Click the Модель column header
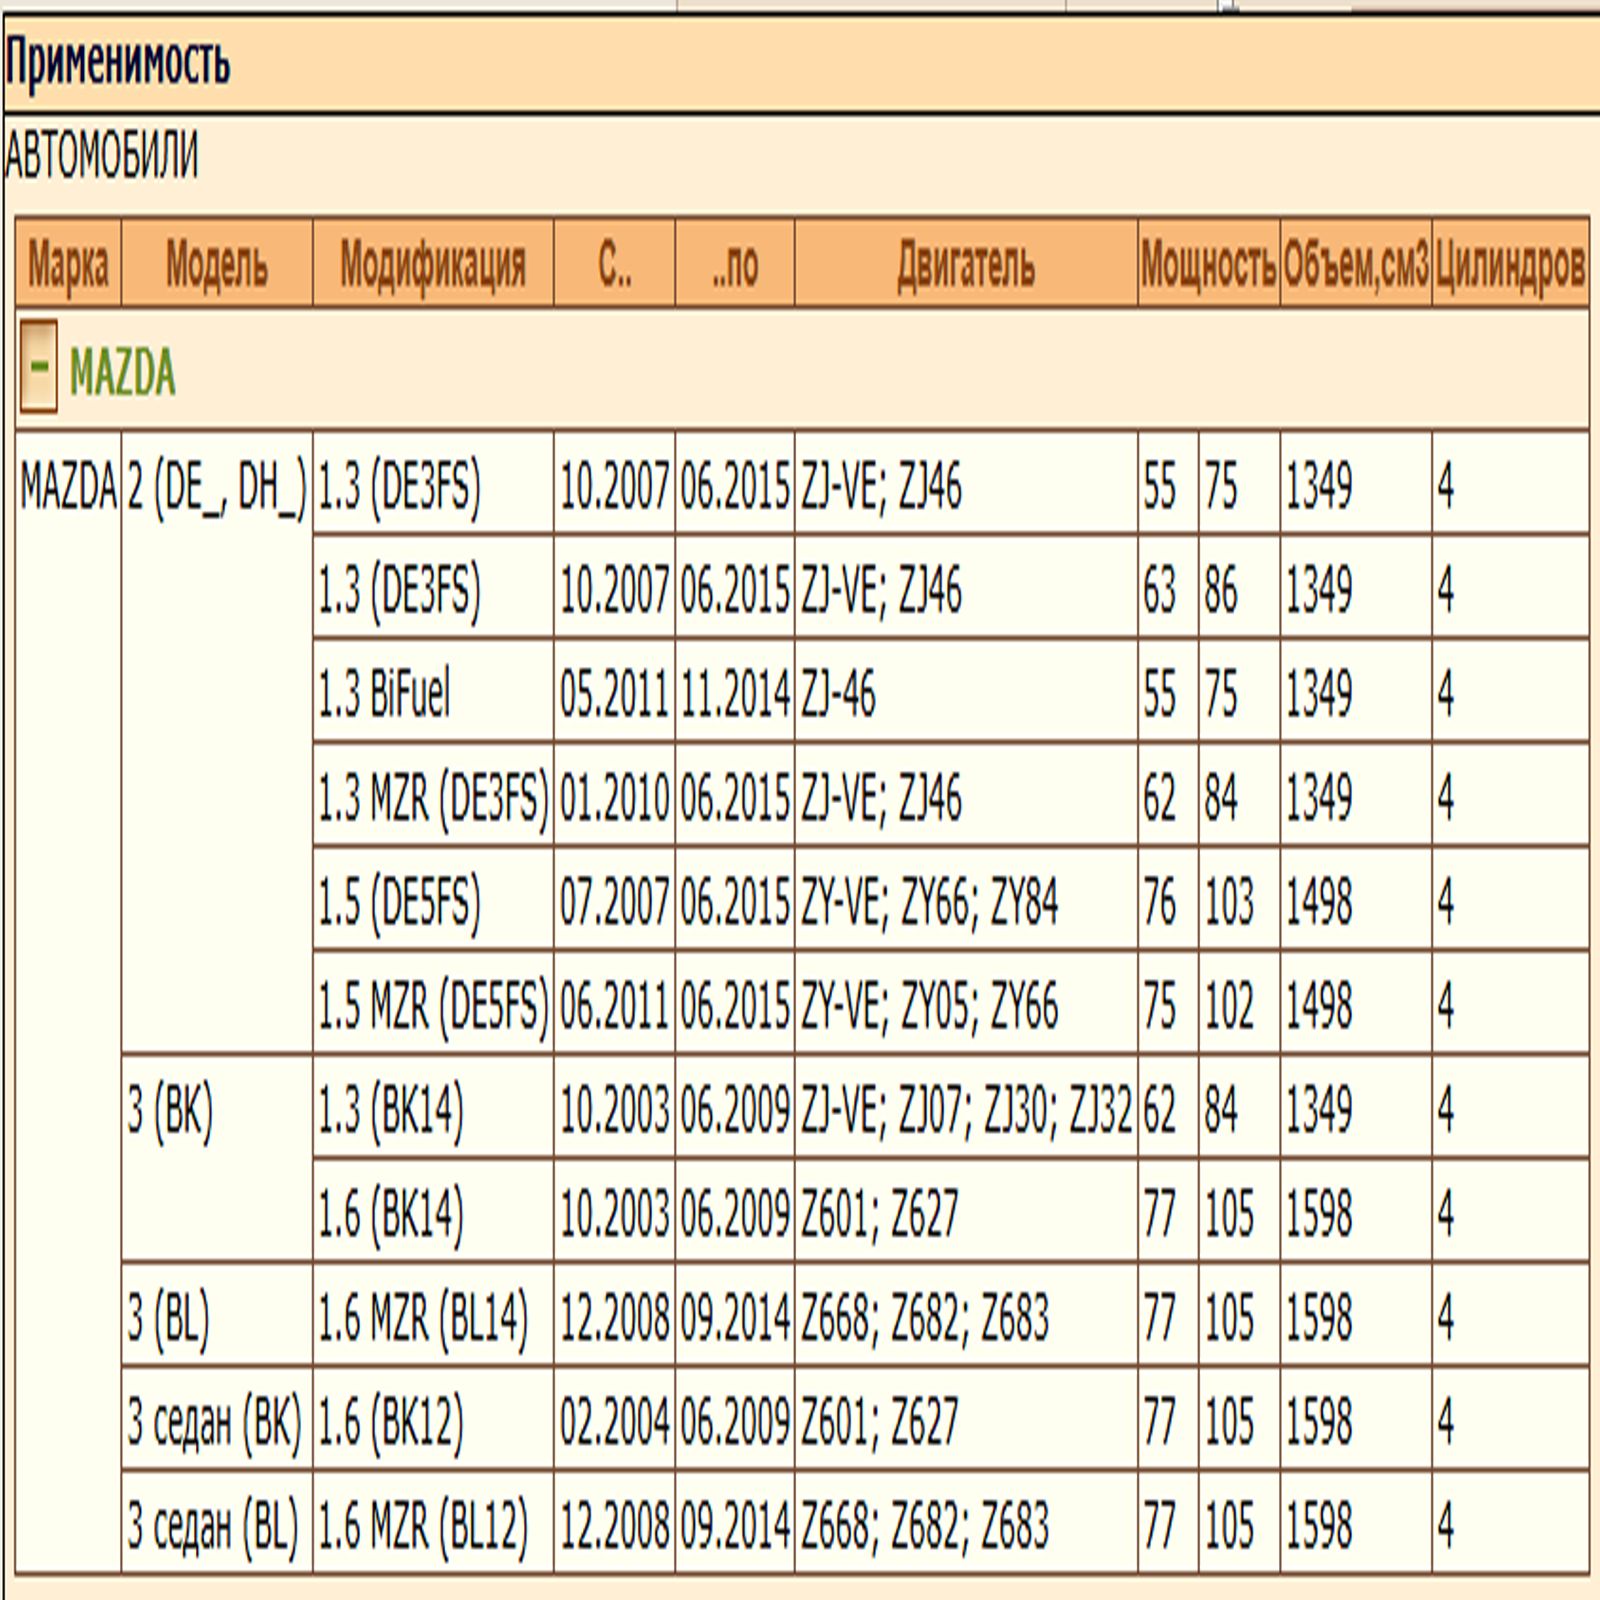Viewport: 1600px width, 1600px height. 217,265
